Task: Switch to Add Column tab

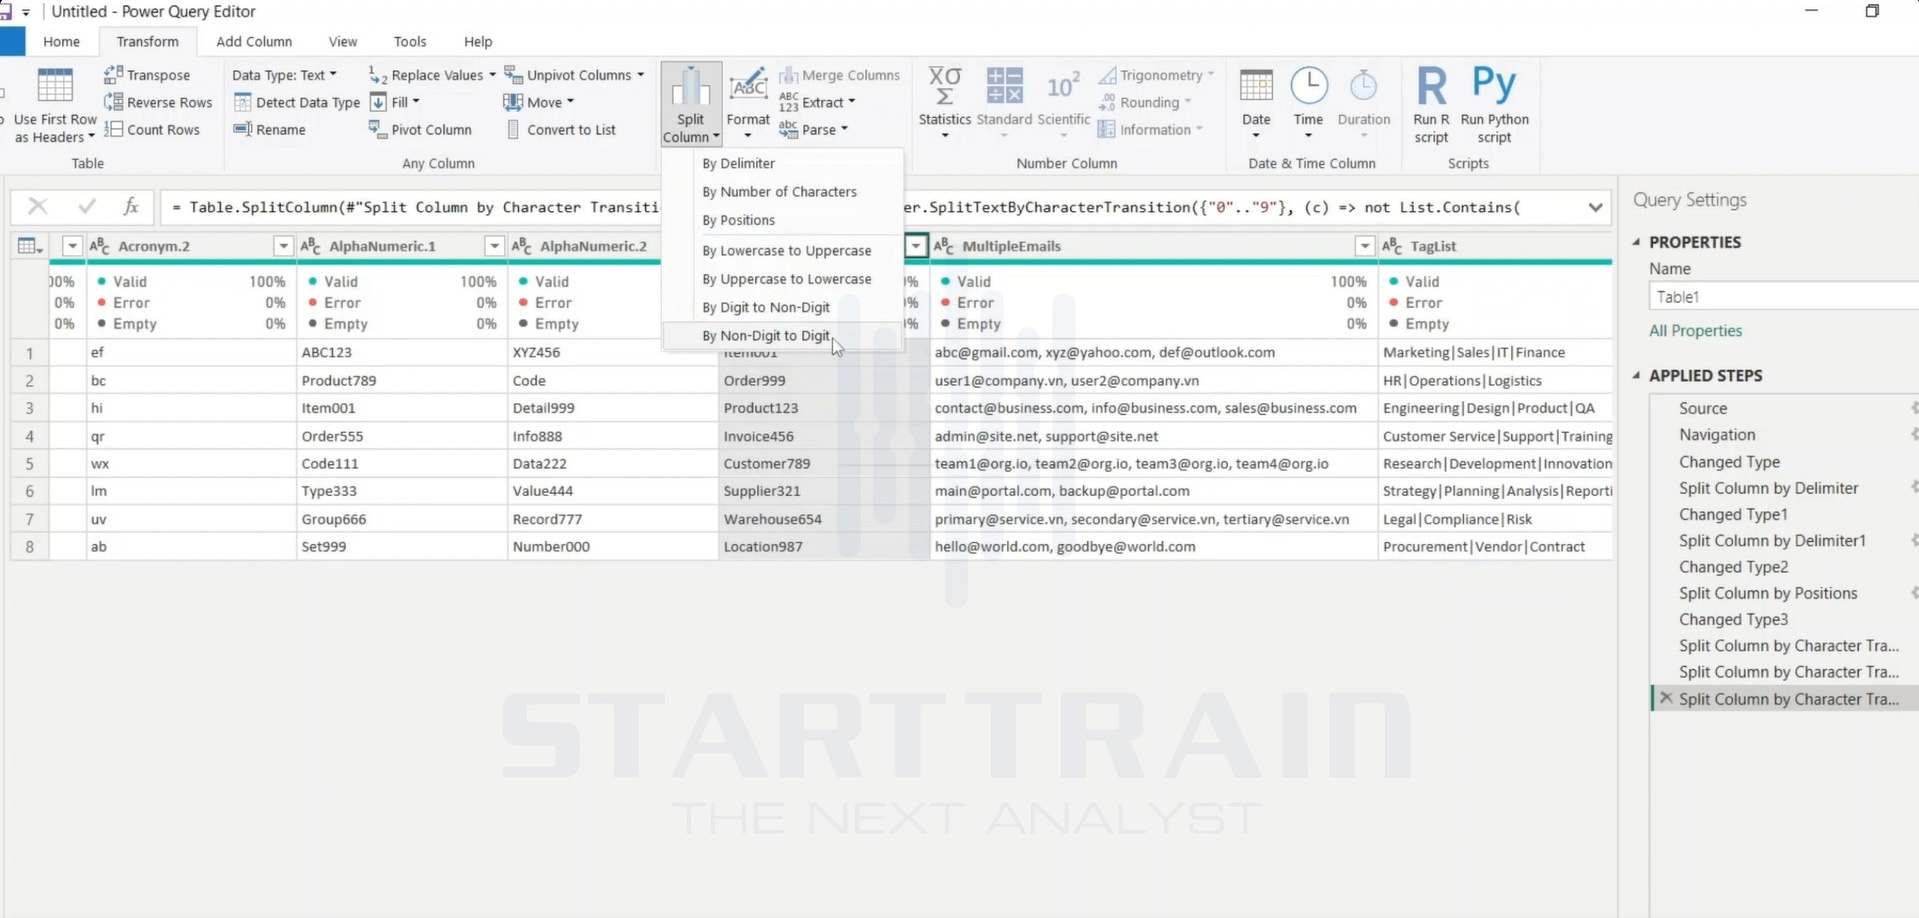Action: pyautogui.click(x=254, y=41)
